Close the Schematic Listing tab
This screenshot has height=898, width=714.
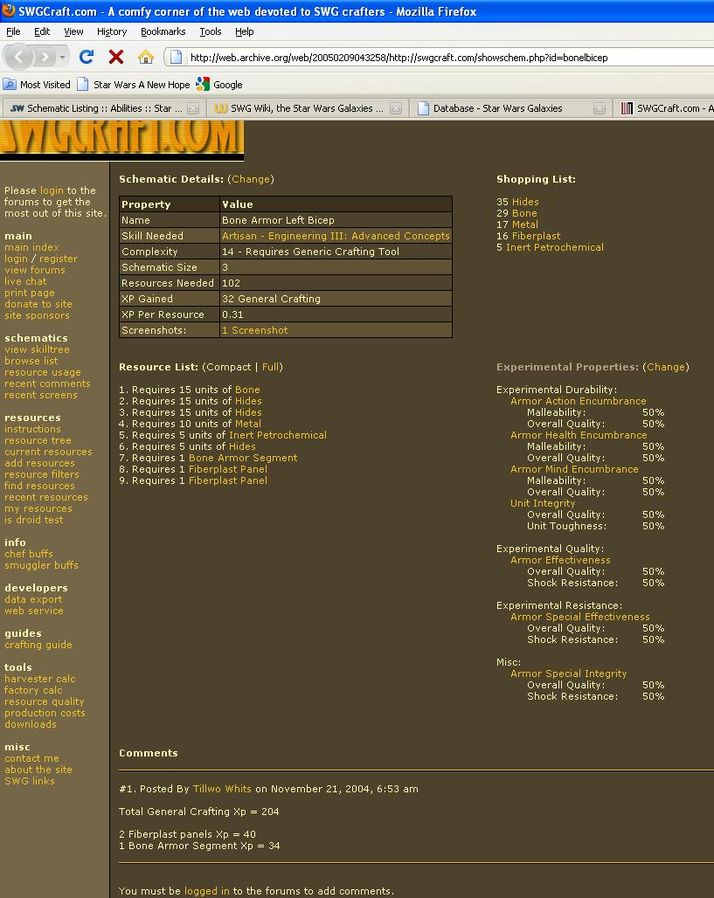tap(193, 108)
